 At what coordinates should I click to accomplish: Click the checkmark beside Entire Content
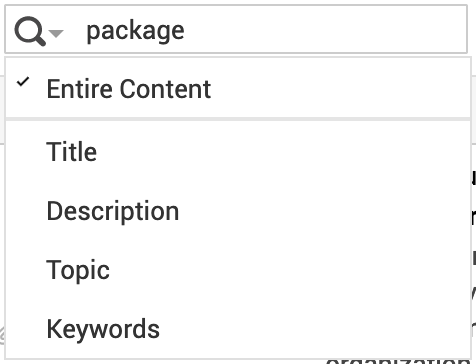[x=23, y=82]
